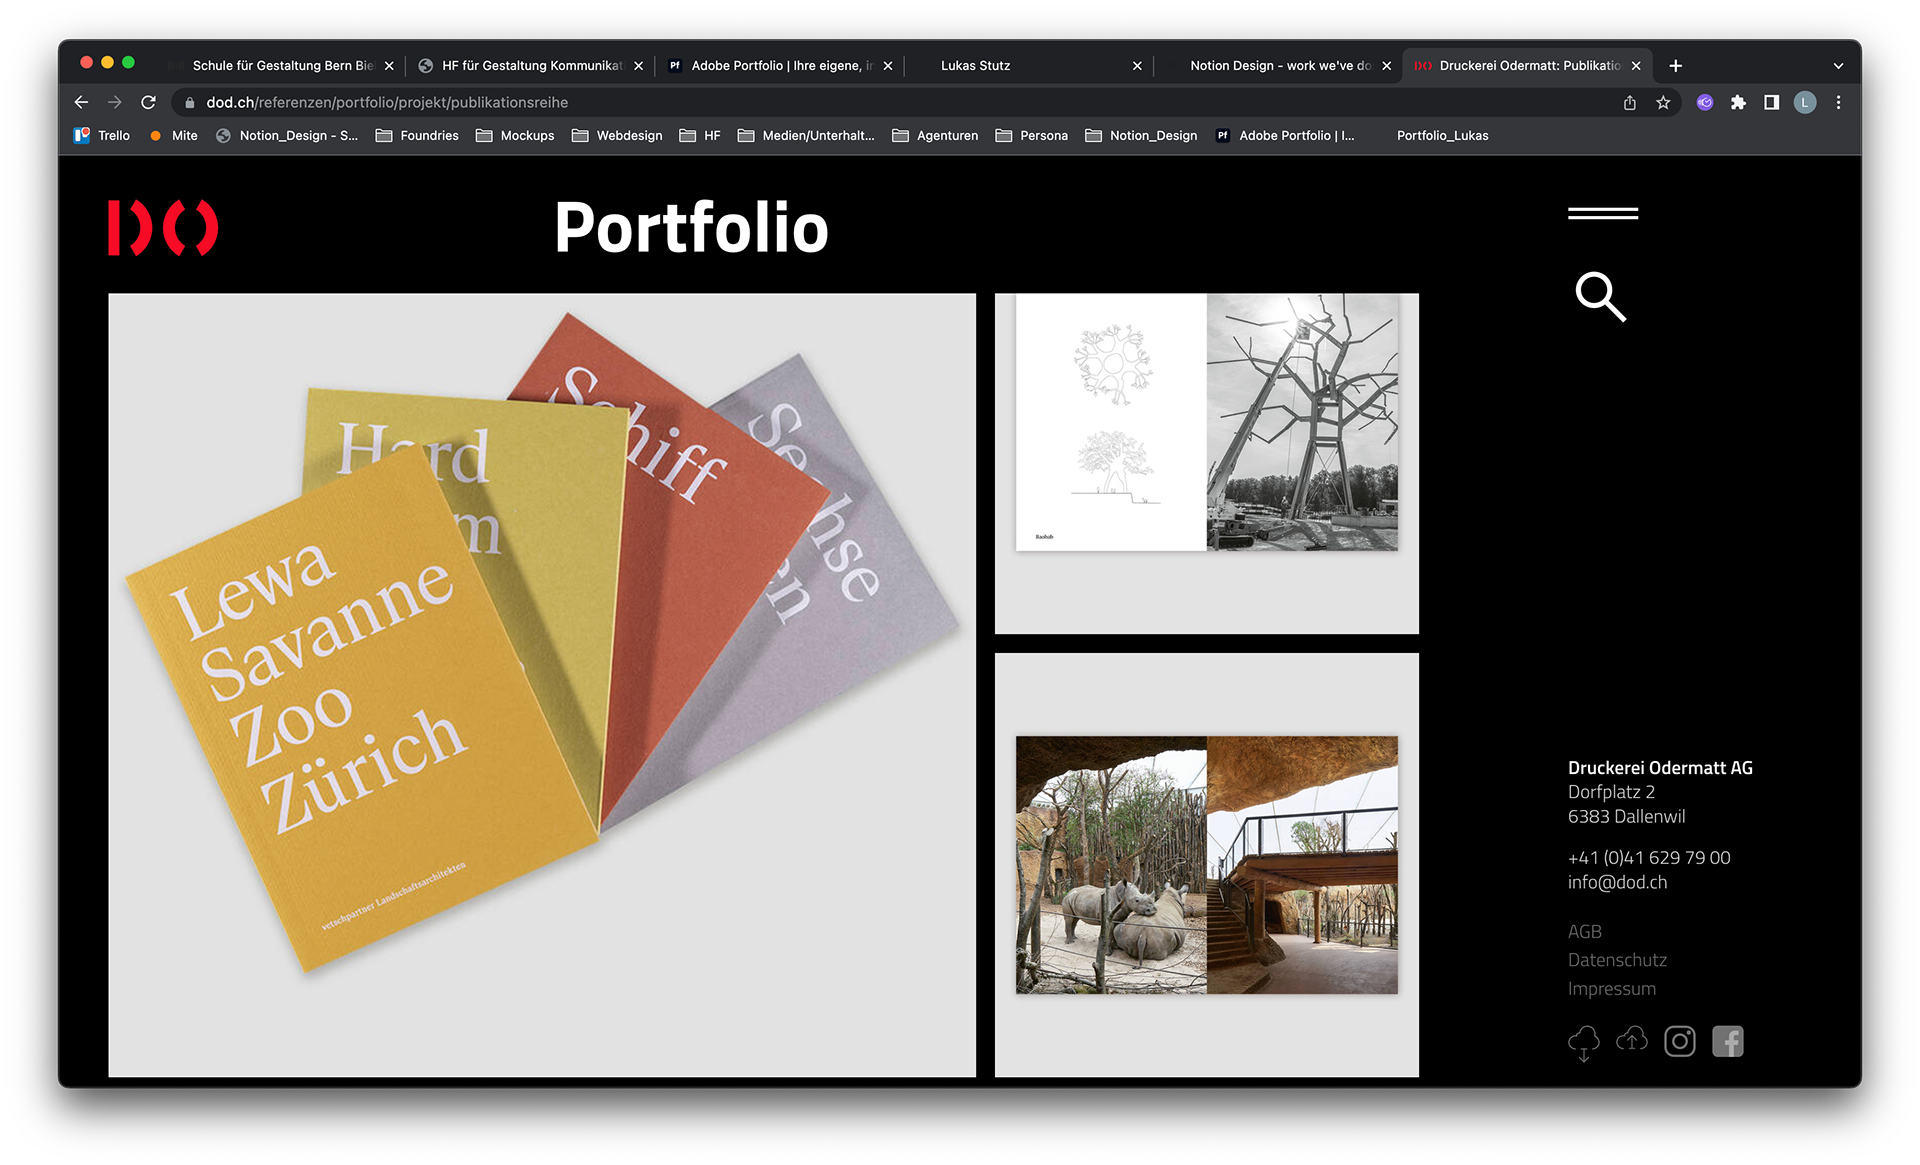This screenshot has height=1165, width=1920.
Task: Open the rhino enclosure spread image
Action: [x=1206, y=865]
